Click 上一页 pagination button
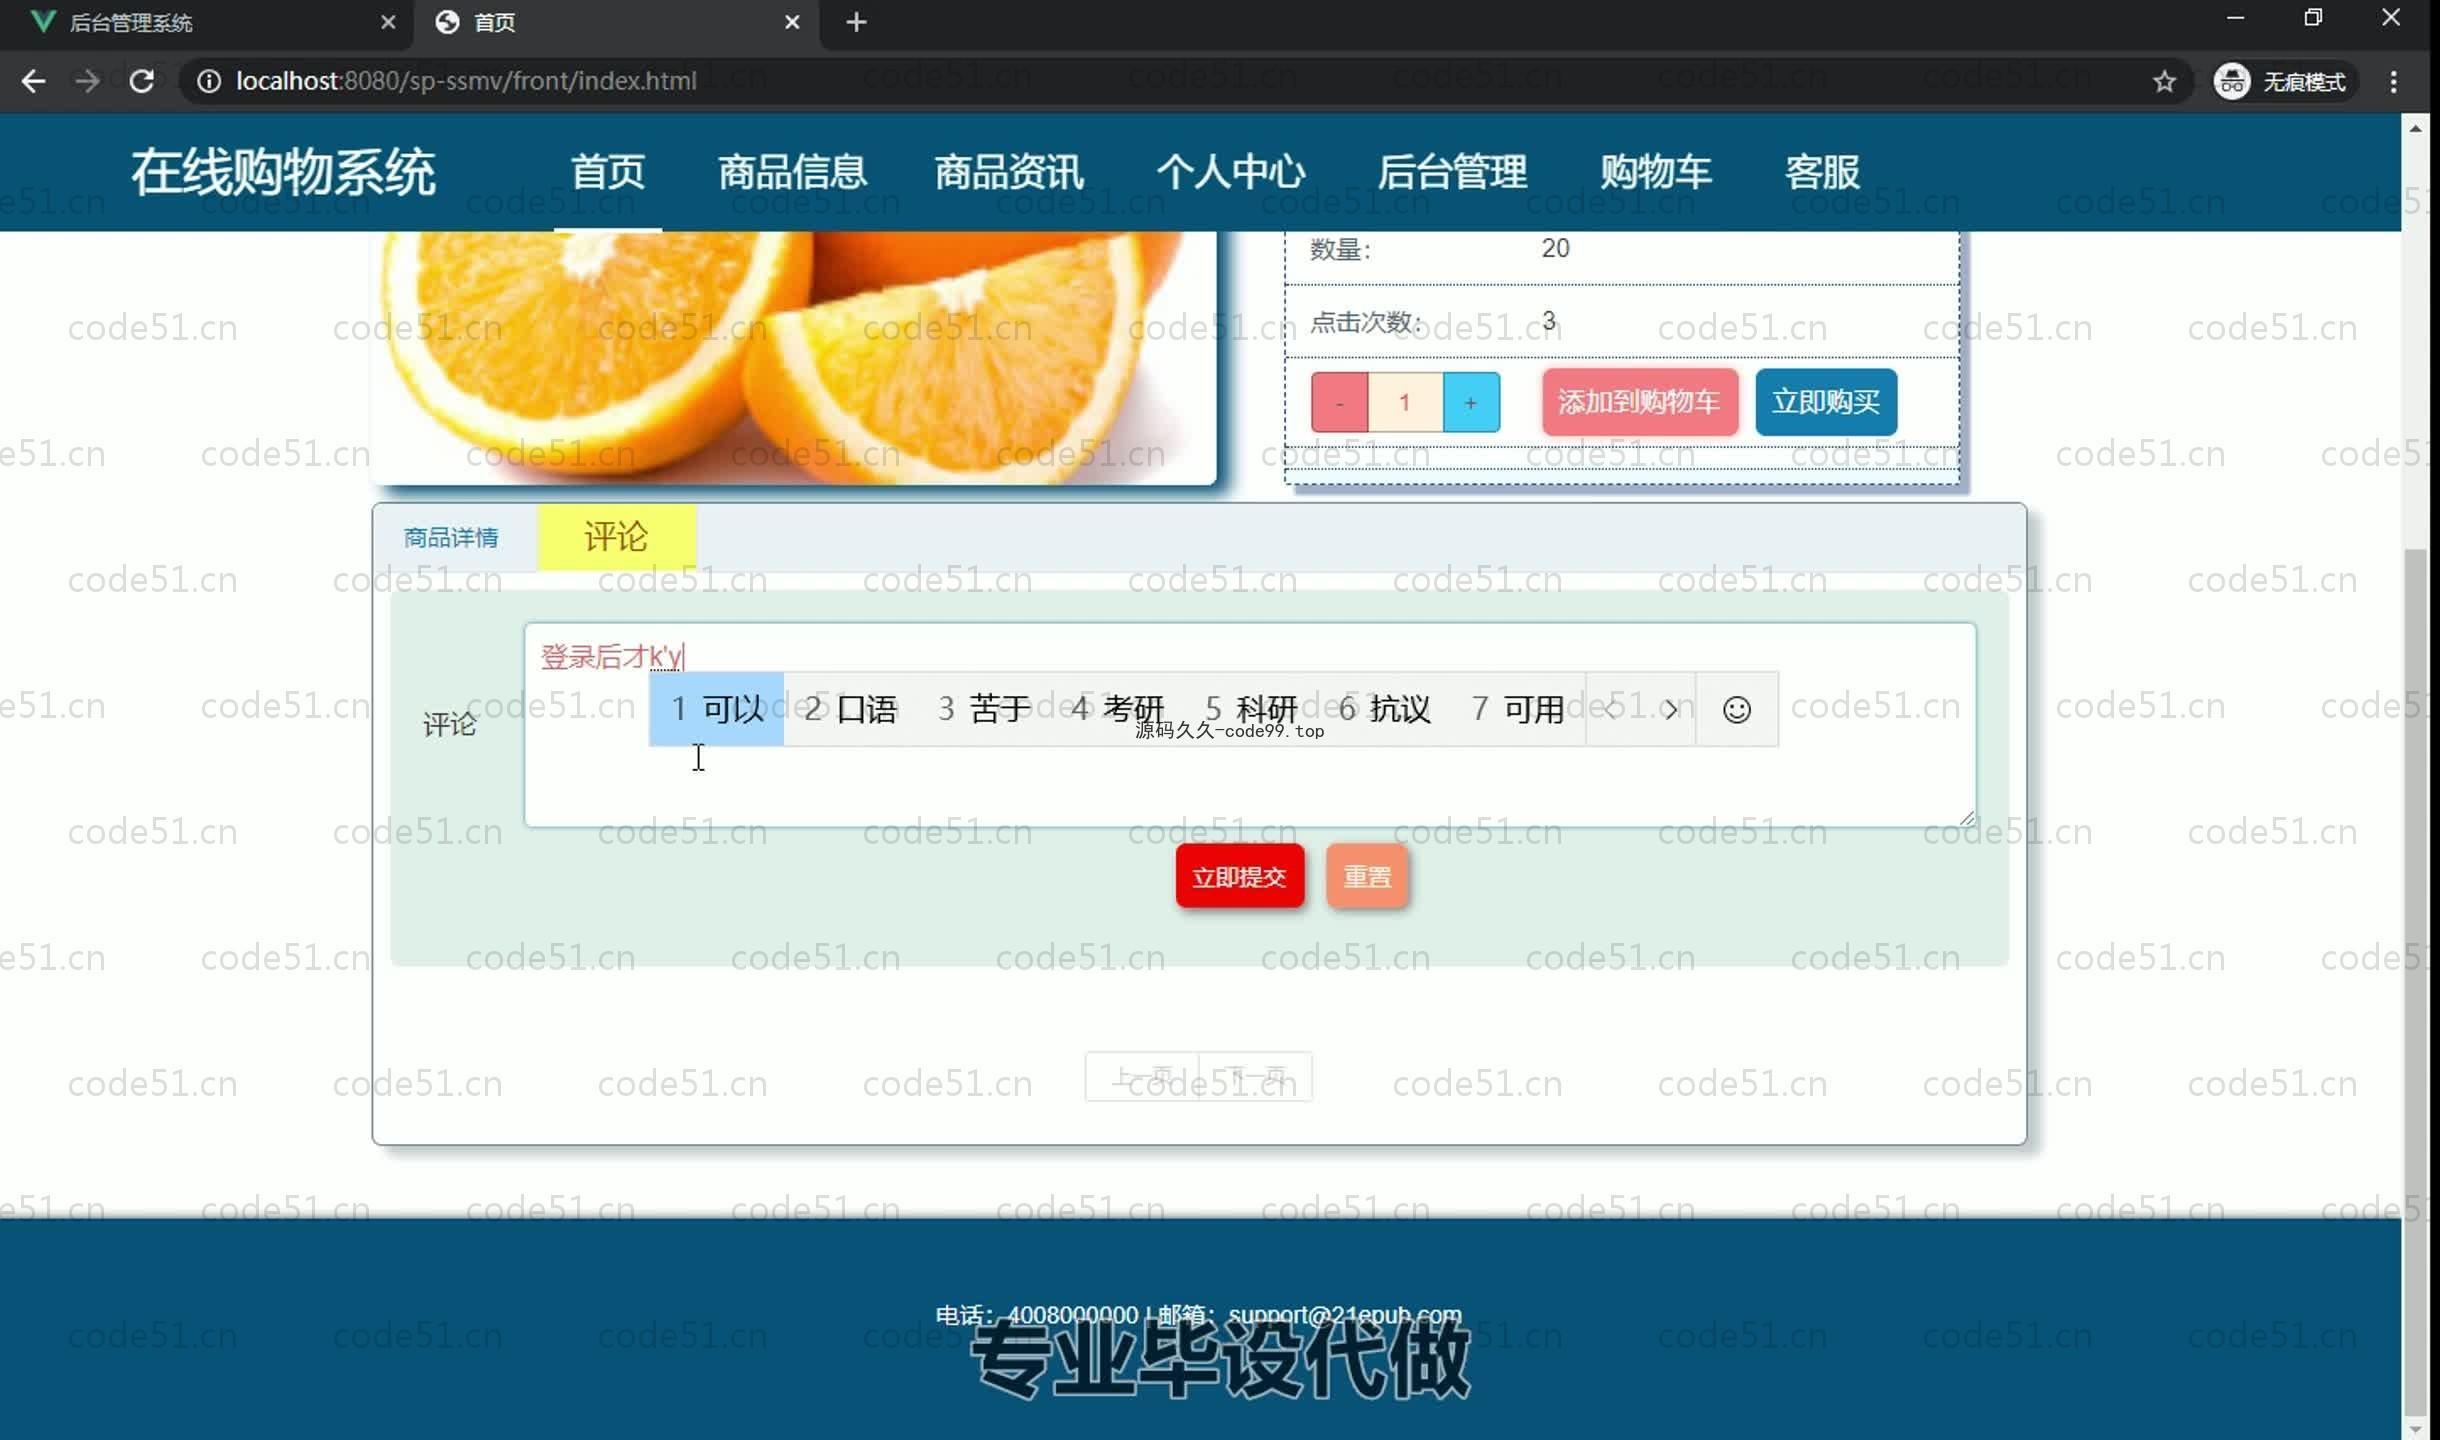This screenshot has height=1440, width=2440. 1143,1077
